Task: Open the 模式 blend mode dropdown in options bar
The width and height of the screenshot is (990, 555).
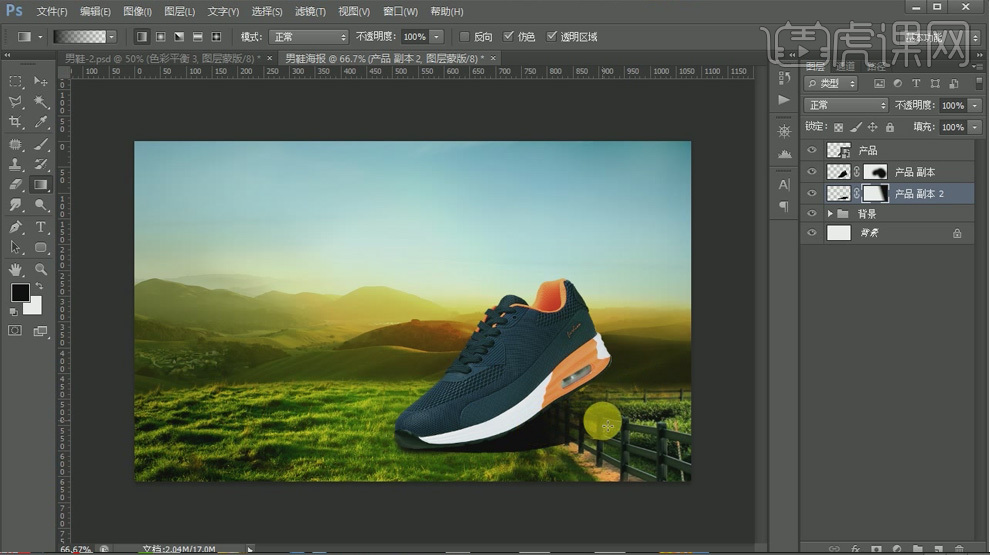Action: pos(307,37)
